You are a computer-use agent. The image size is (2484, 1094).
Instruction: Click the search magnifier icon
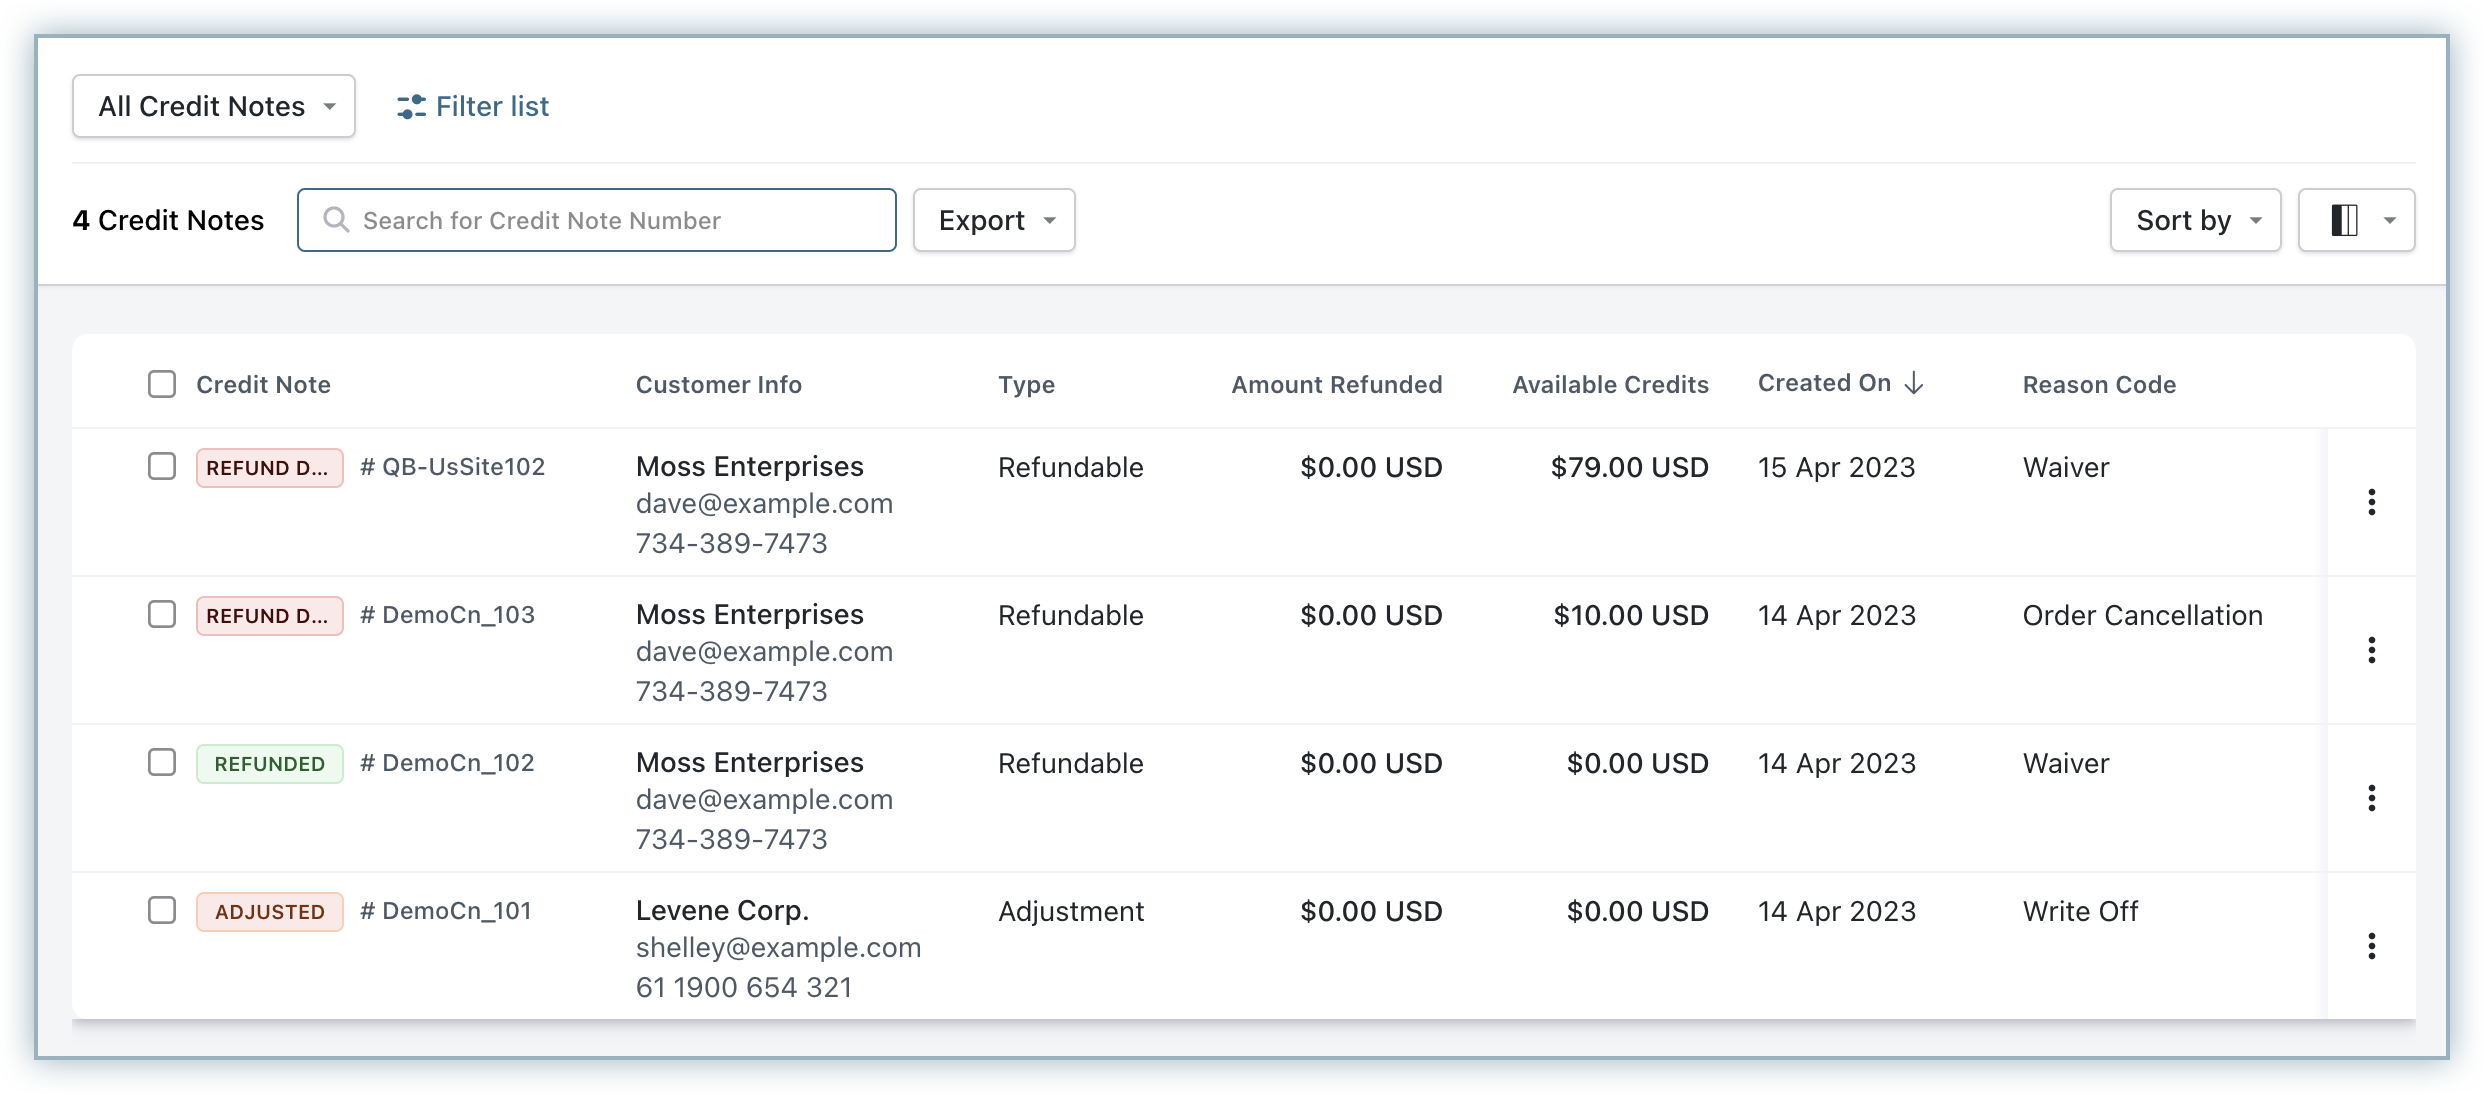tap(336, 220)
